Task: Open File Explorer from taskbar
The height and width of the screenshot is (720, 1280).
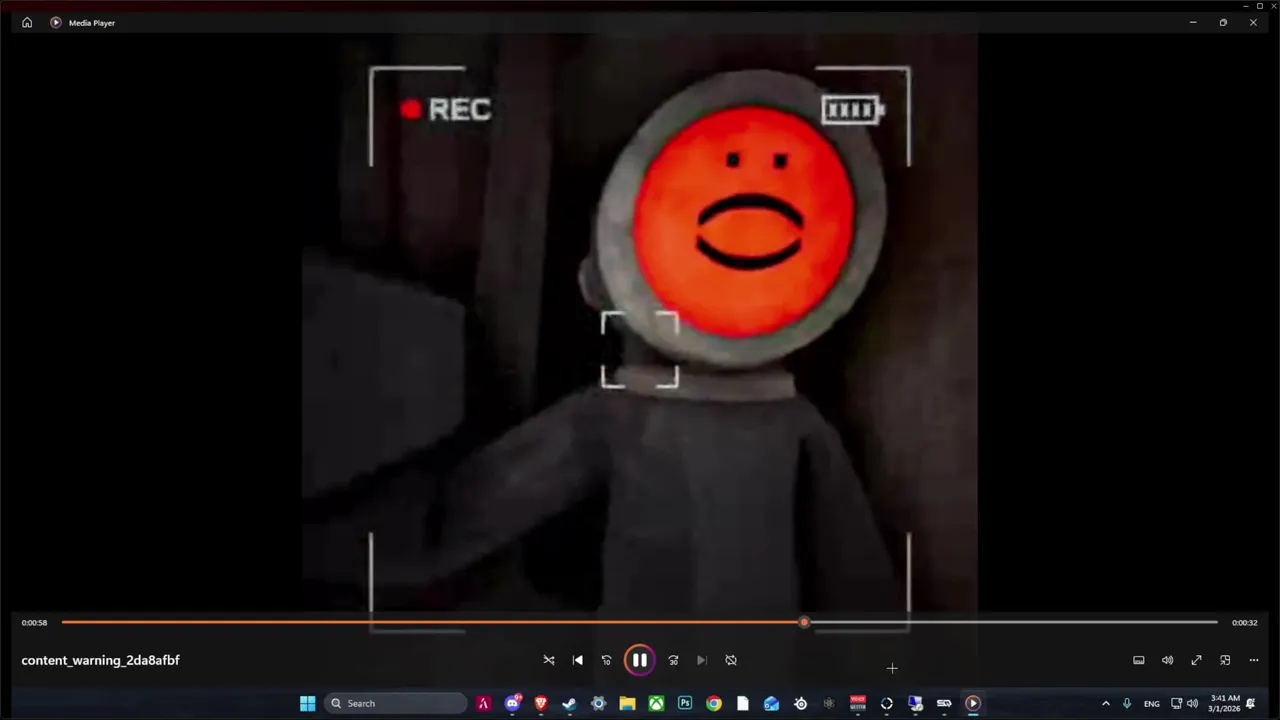Action: pos(627,703)
